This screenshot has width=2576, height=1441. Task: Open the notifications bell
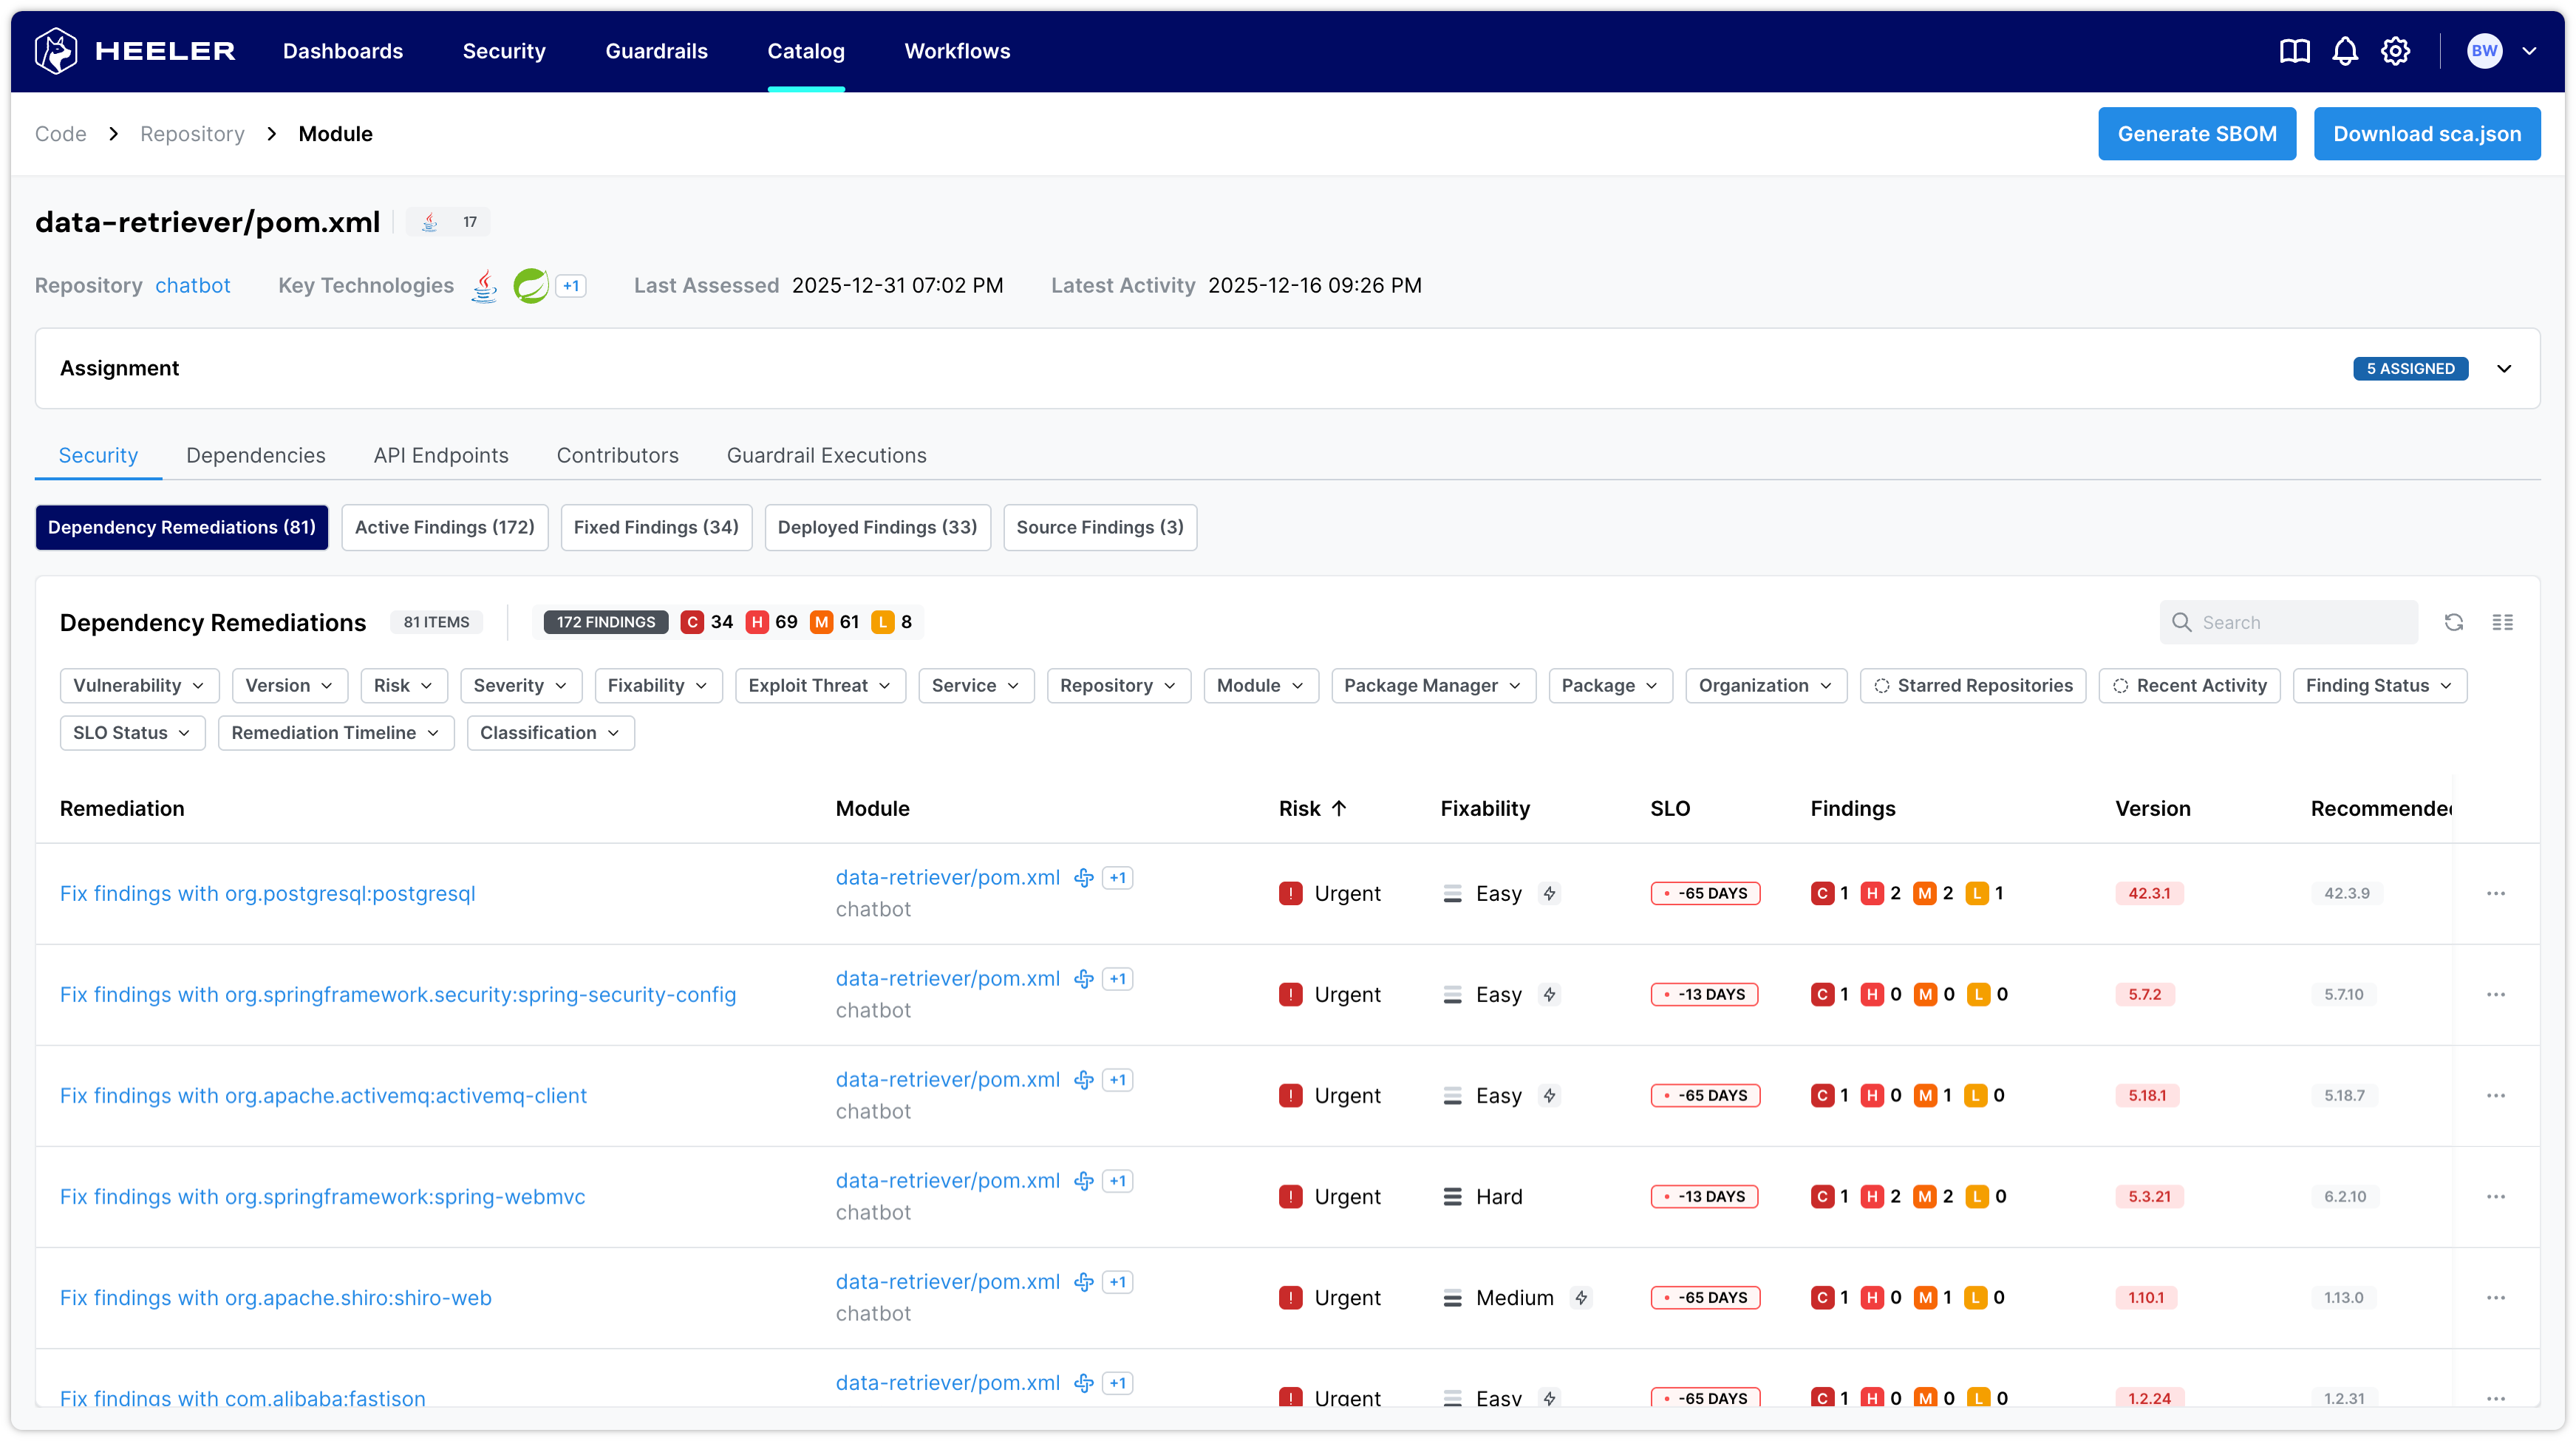(x=2345, y=51)
